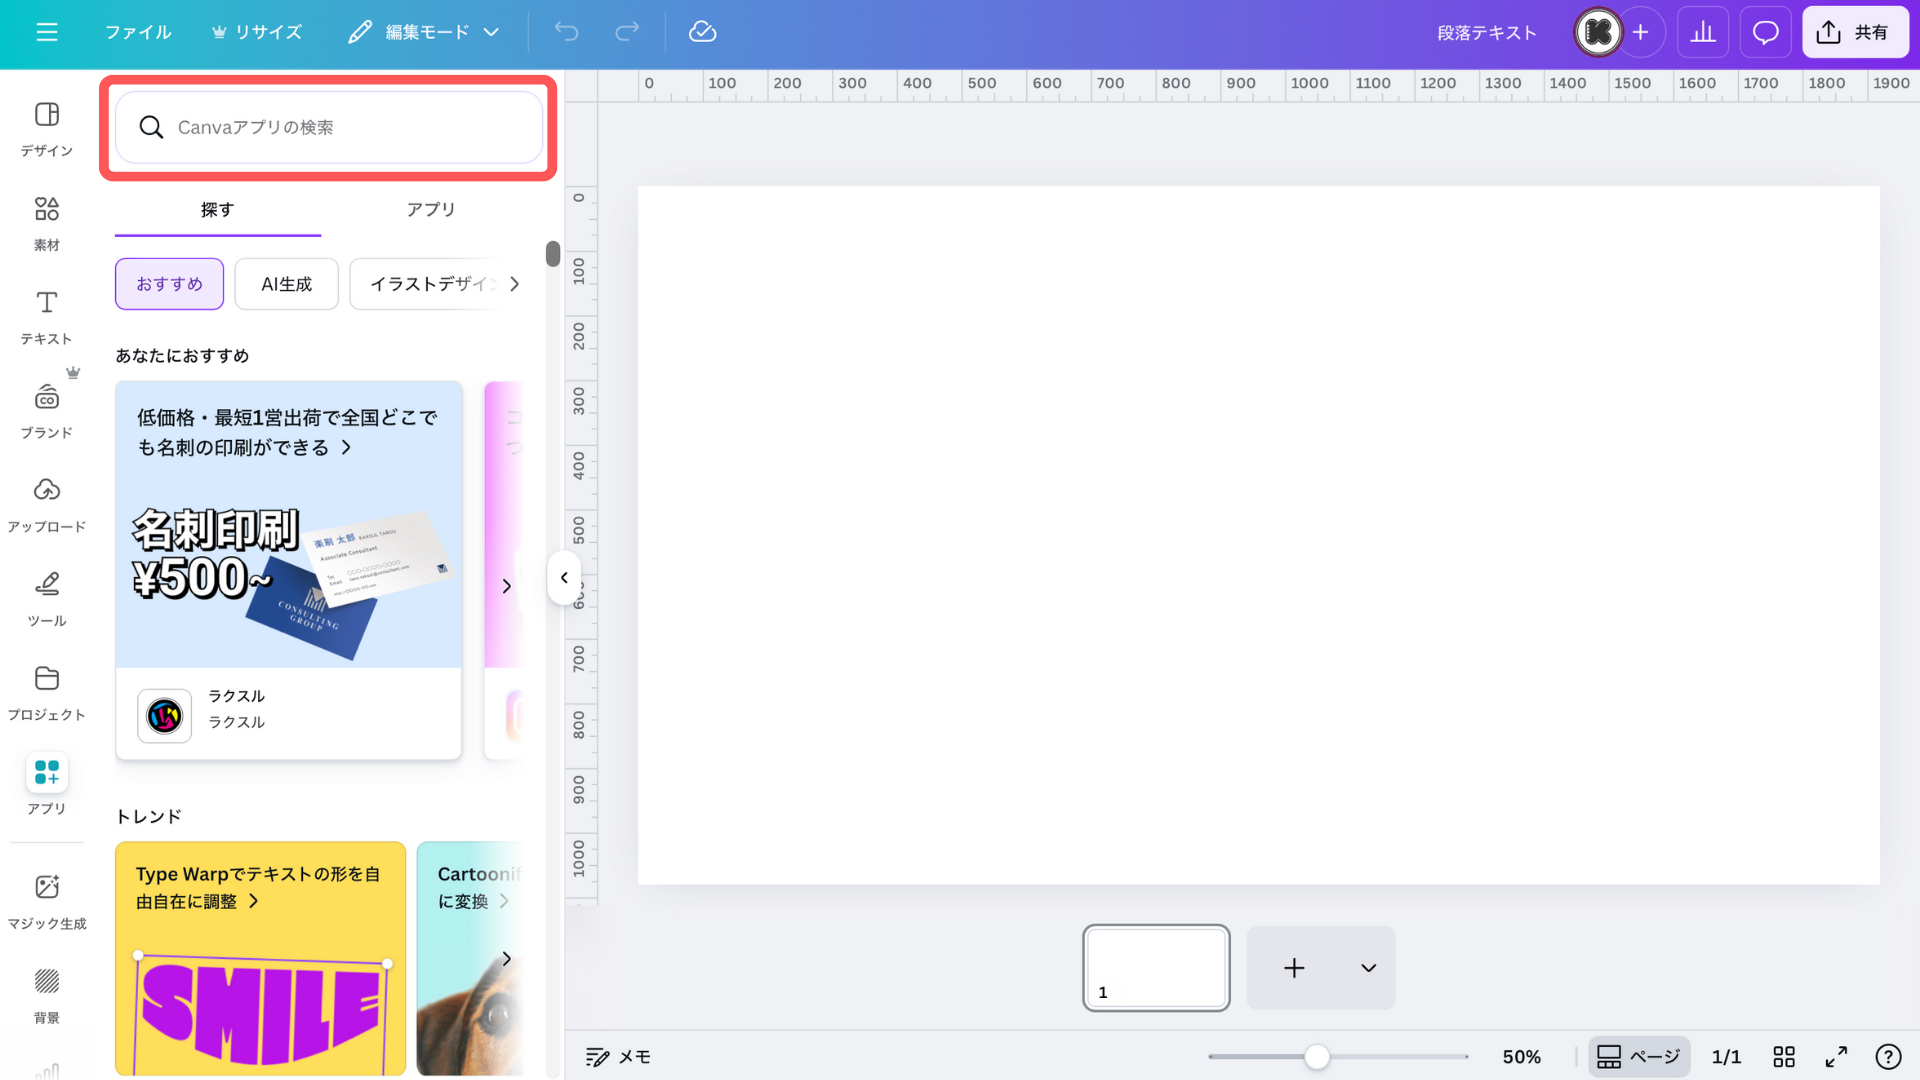Open the メモ notes panel
1920x1080 pixels.
[618, 1057]
